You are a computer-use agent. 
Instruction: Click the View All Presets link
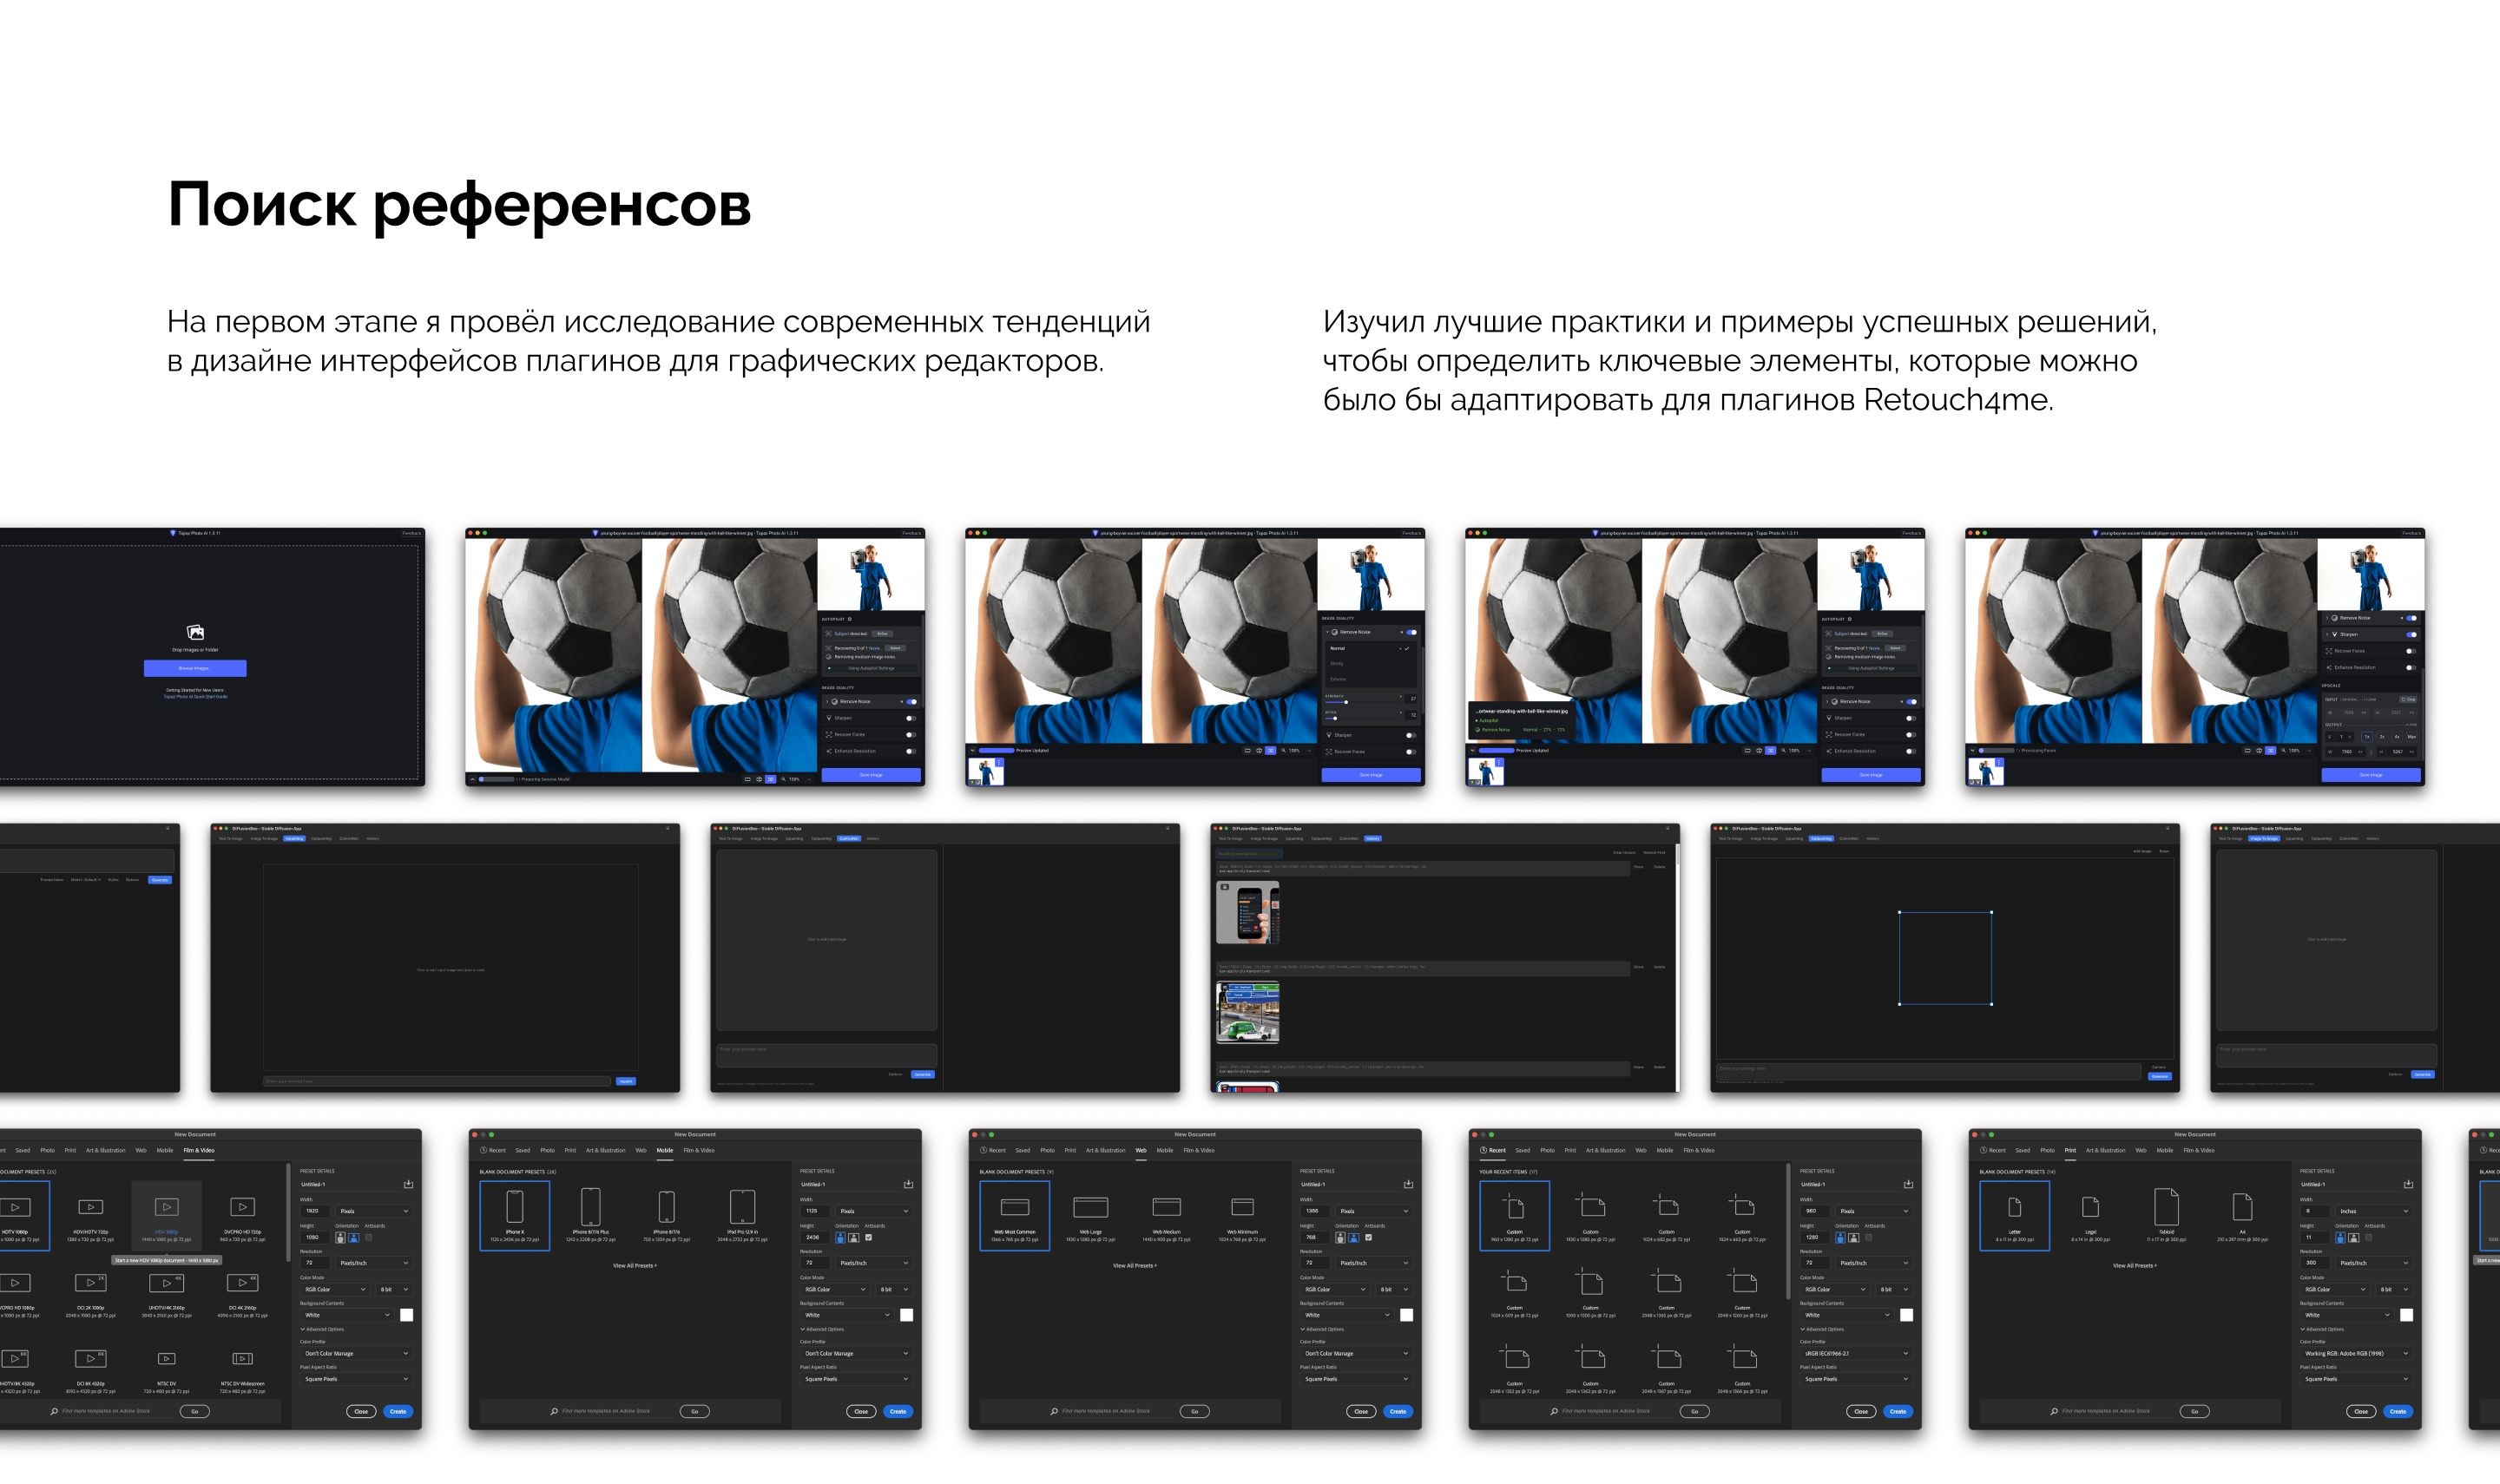[635, 1265]
